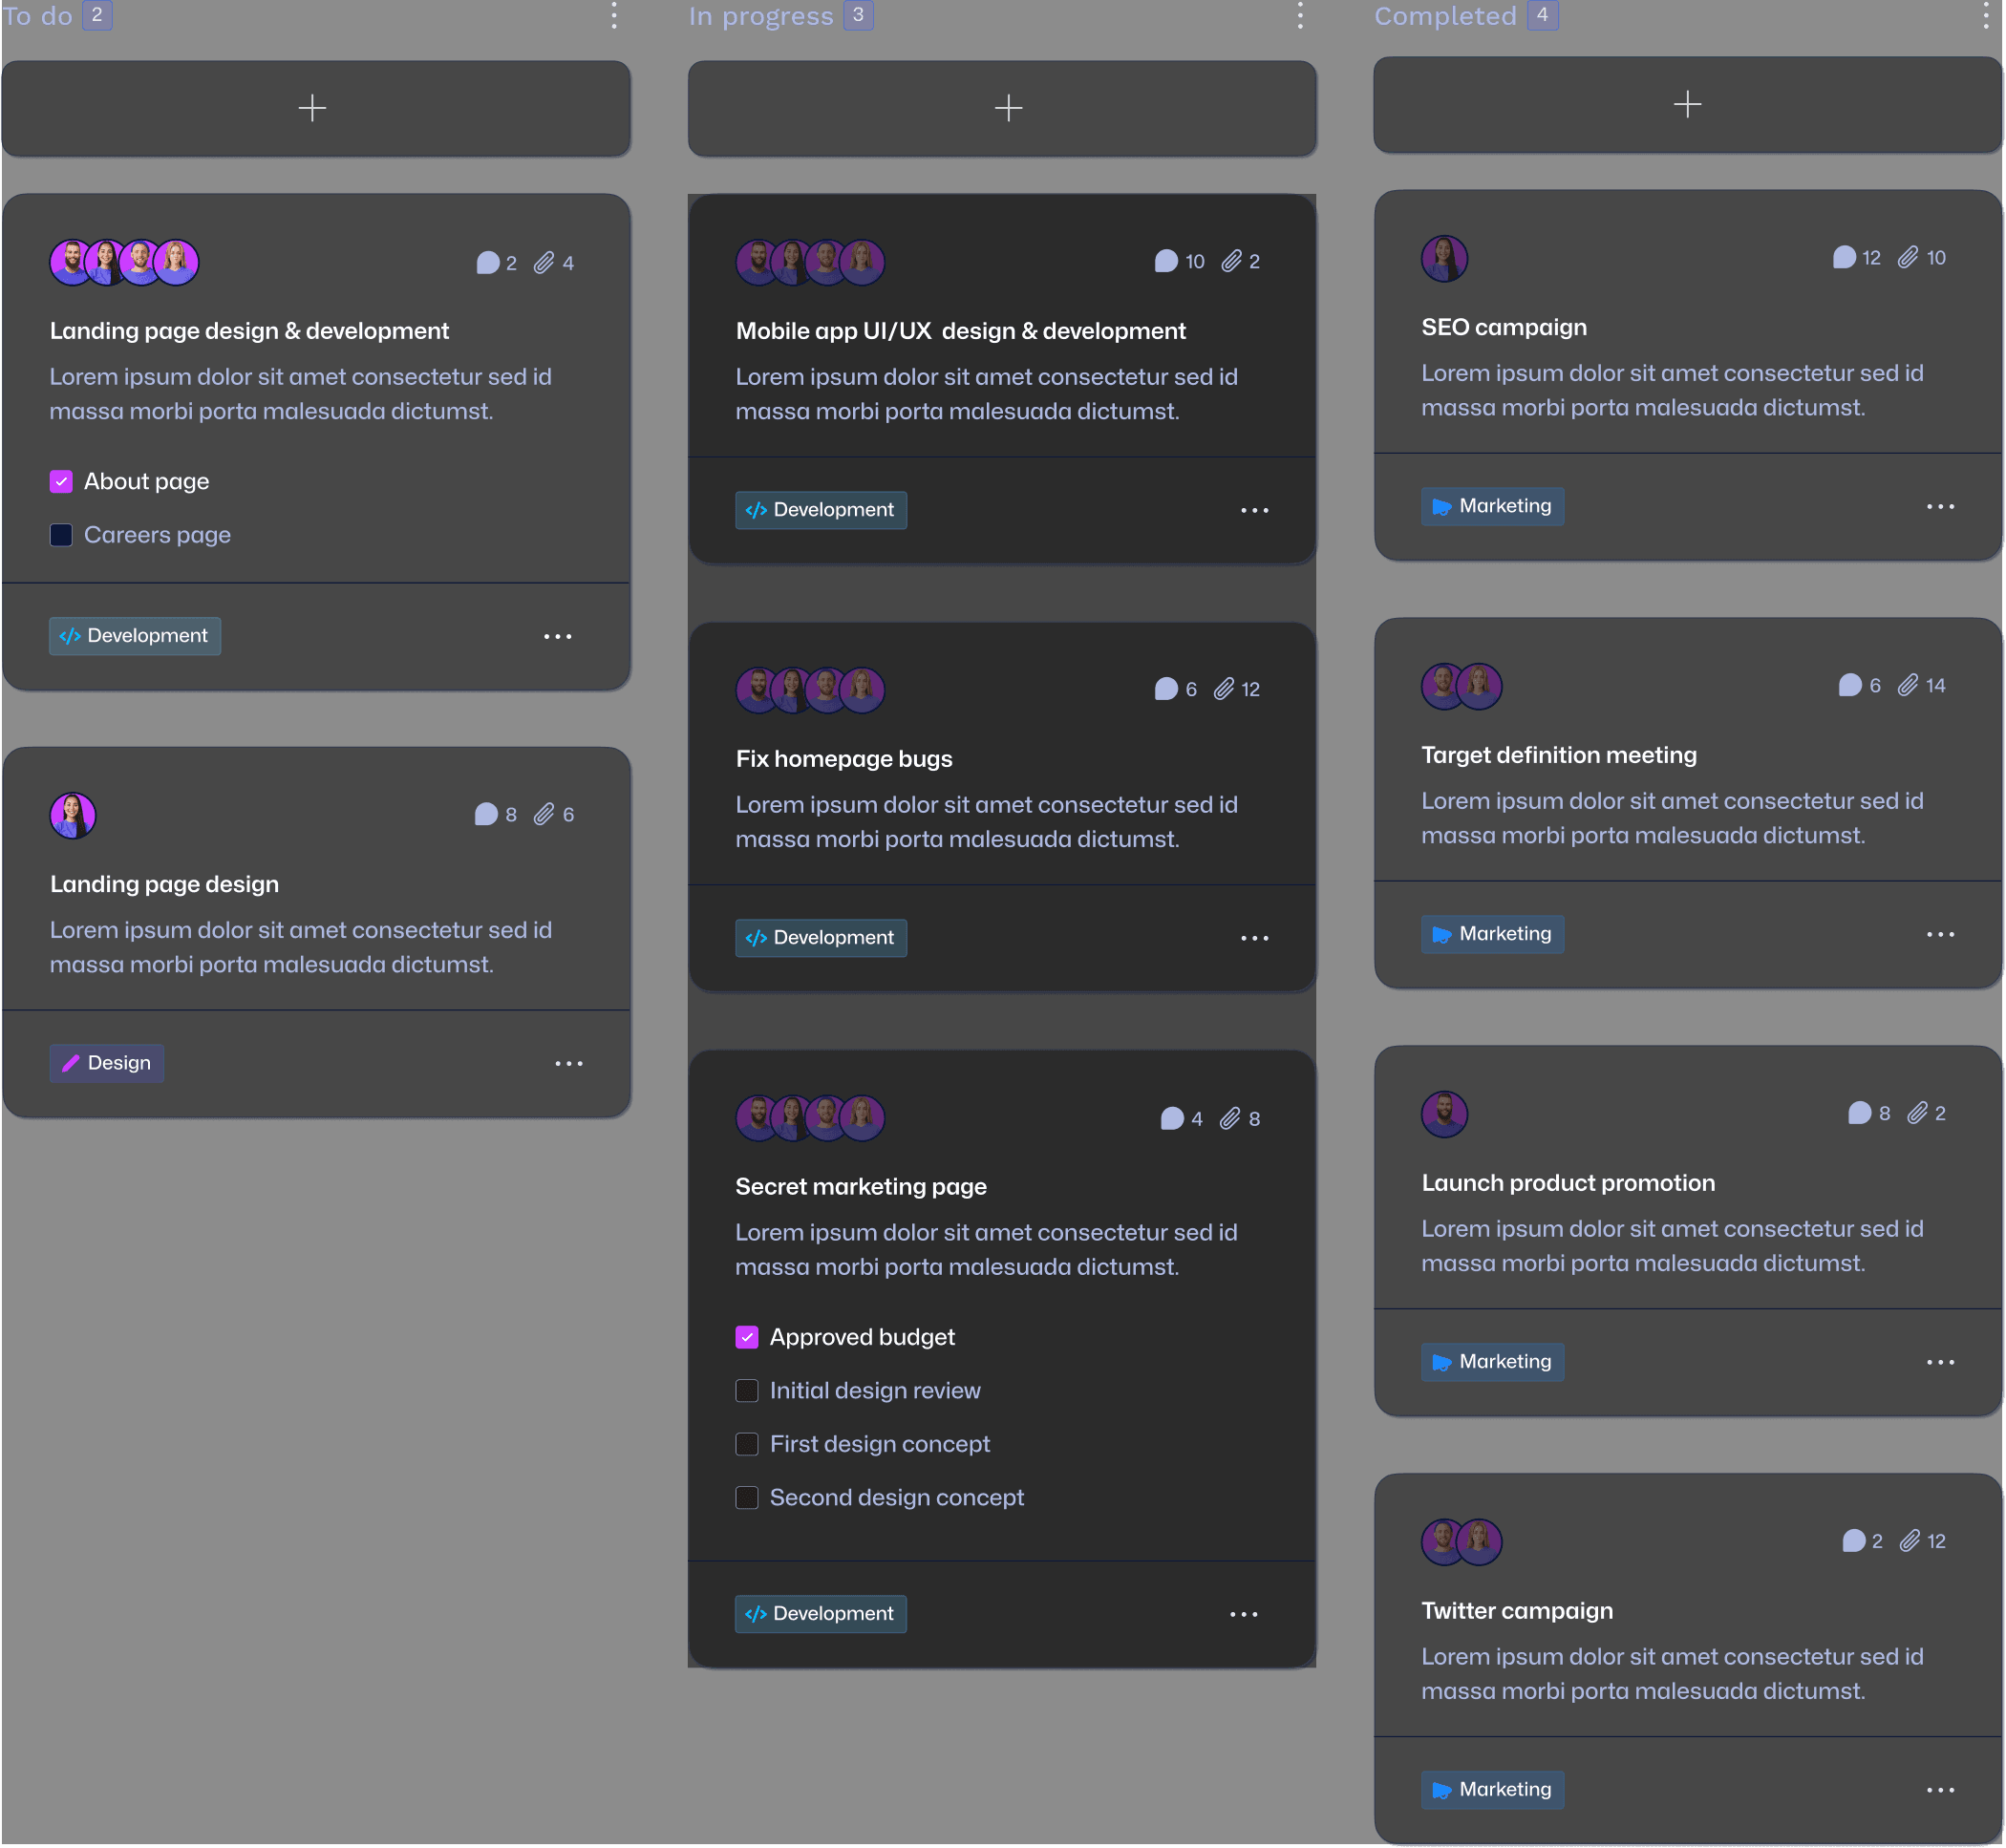The height and width of the screenshot is (1848, 2006).
Task: Open ellipsis menu on Target definition meeting card
Action: coord(1940,934)
